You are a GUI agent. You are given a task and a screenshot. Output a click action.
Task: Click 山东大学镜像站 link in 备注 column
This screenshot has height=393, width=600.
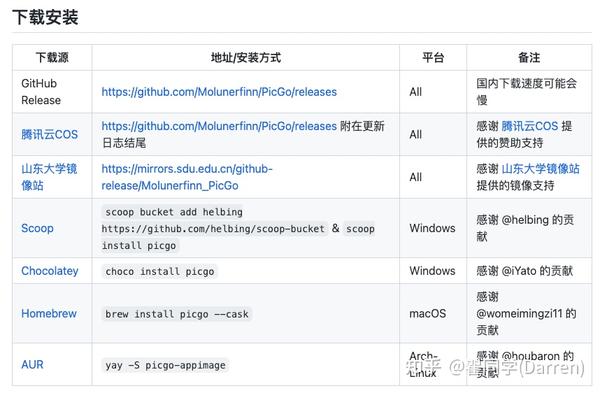tap(540, 169)
